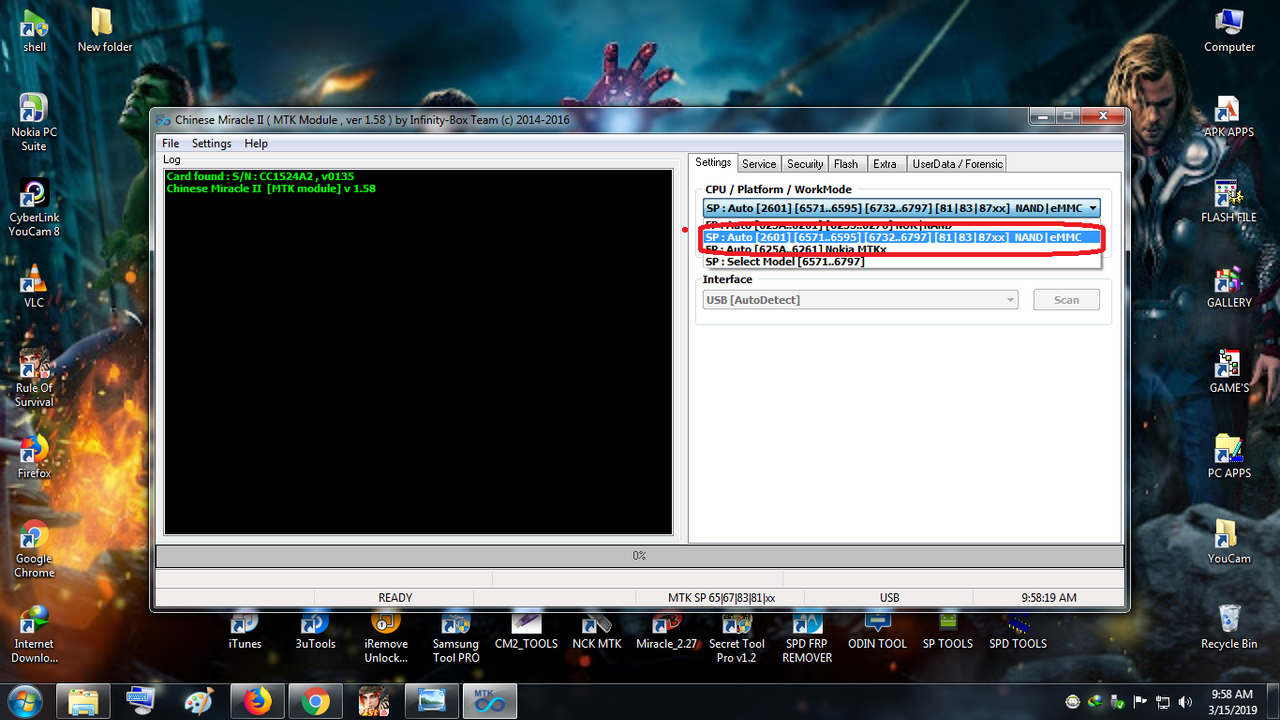Viewport: 1280px width, 720px height.
Task: Open the PC APPS desktop shortcut
Action: point(1229,457)
